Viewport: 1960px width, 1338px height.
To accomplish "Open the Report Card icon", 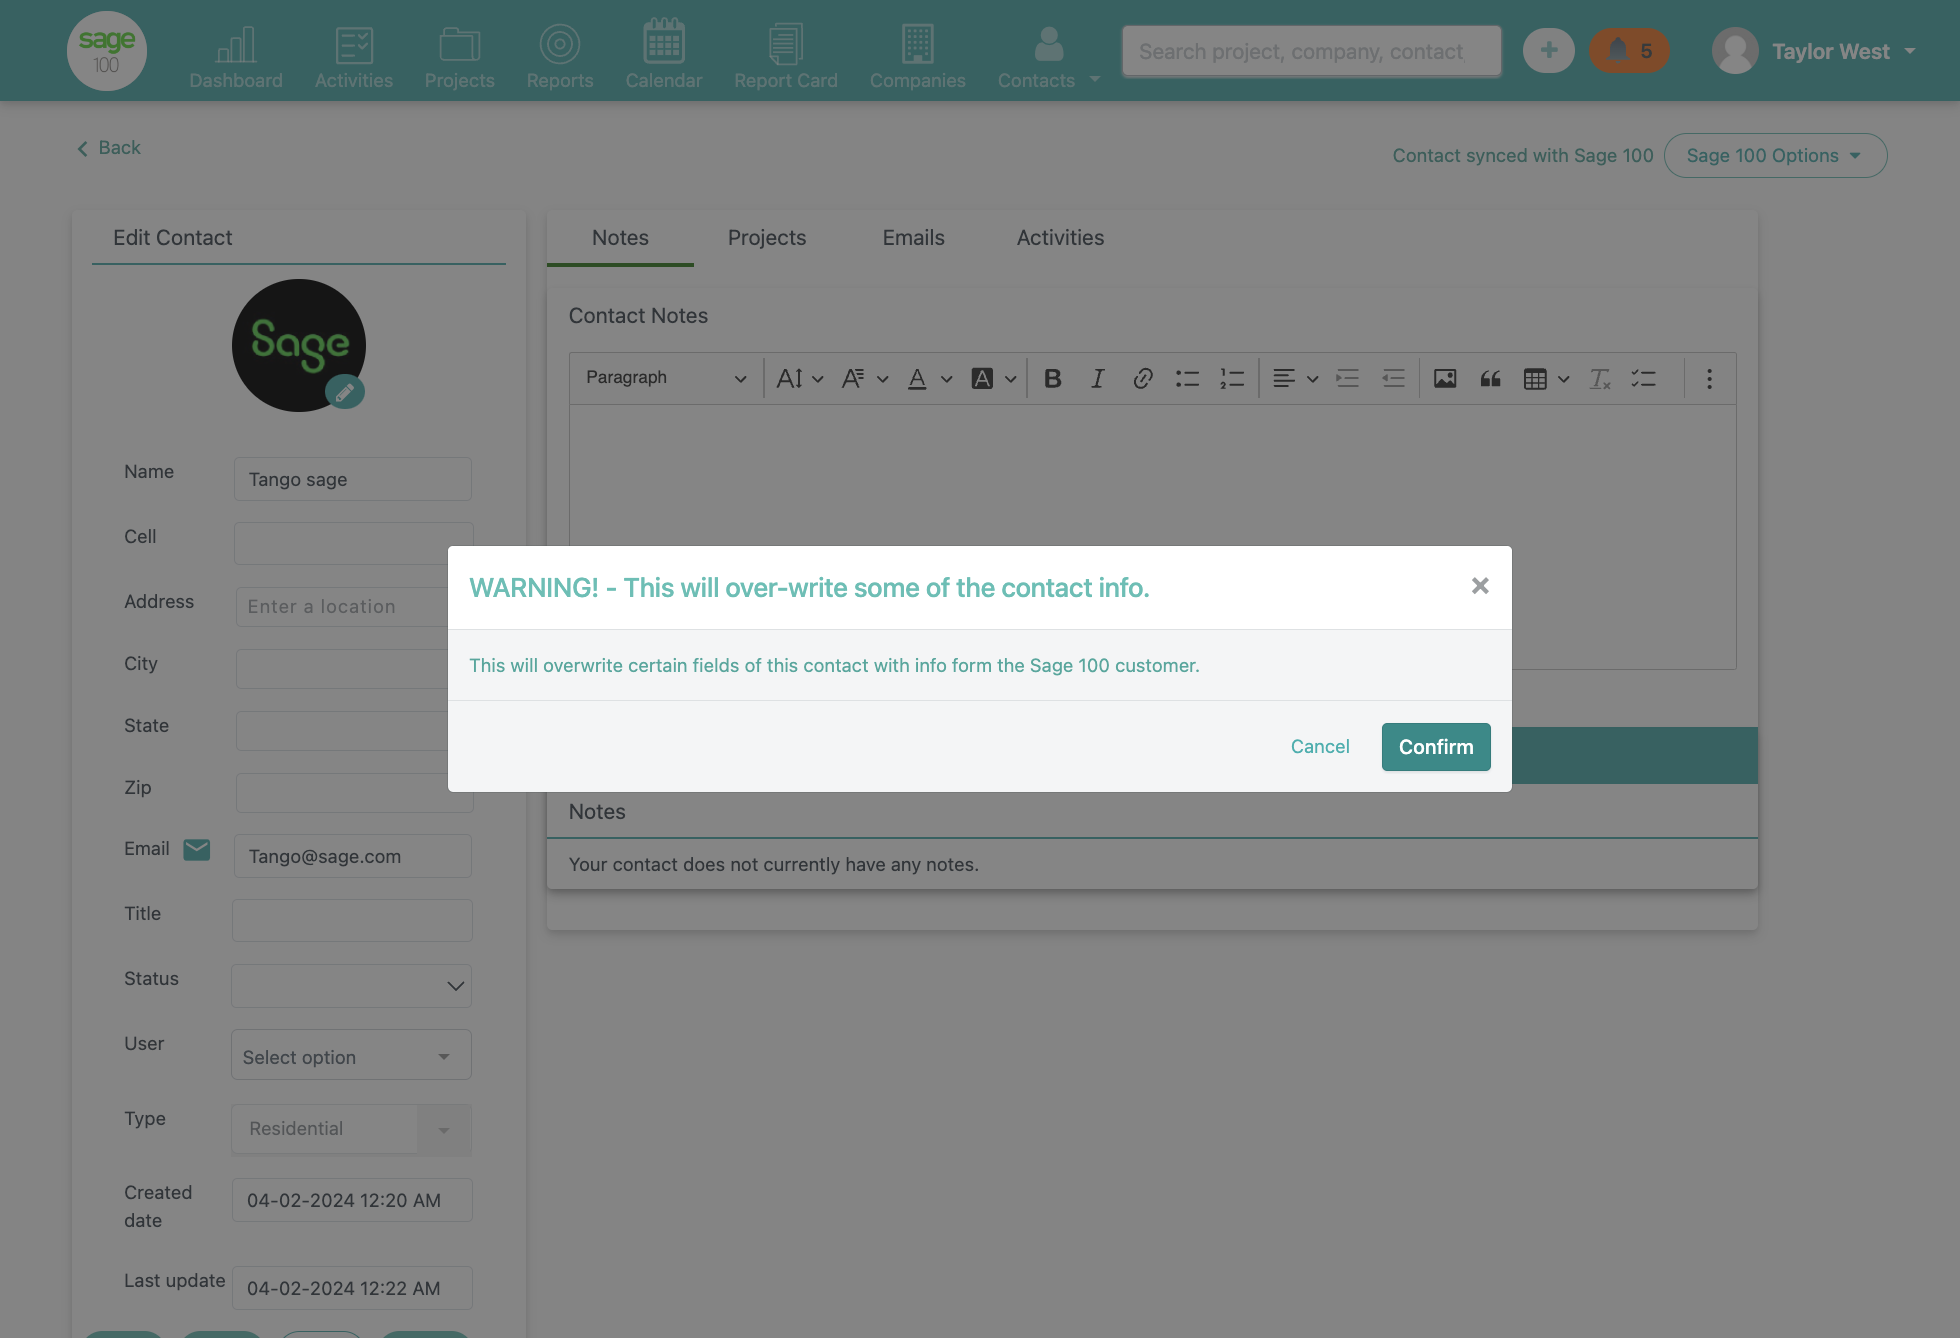I will (x=786, y=56).
